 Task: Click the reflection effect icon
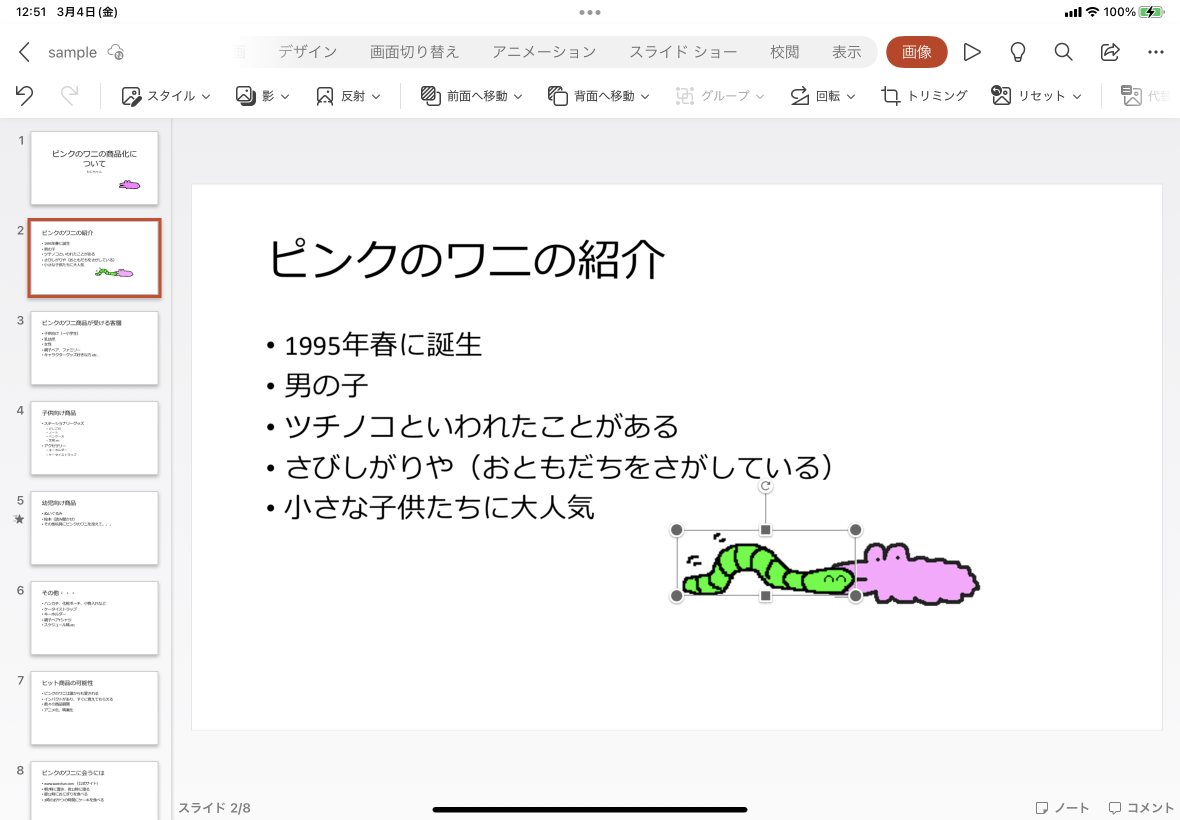[324, 96]
